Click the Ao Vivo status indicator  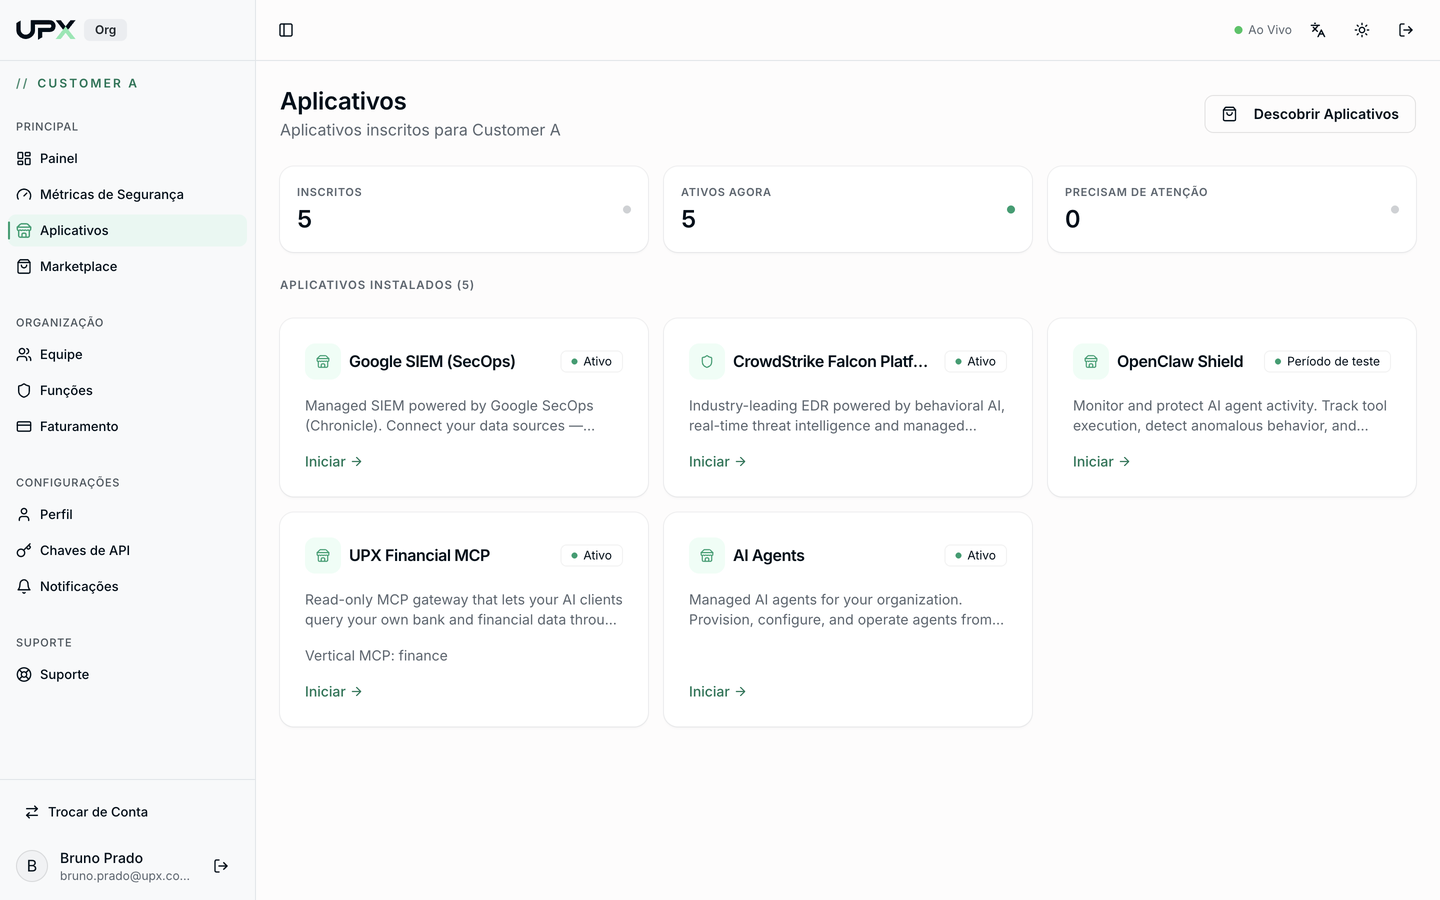pos(1263,30)
